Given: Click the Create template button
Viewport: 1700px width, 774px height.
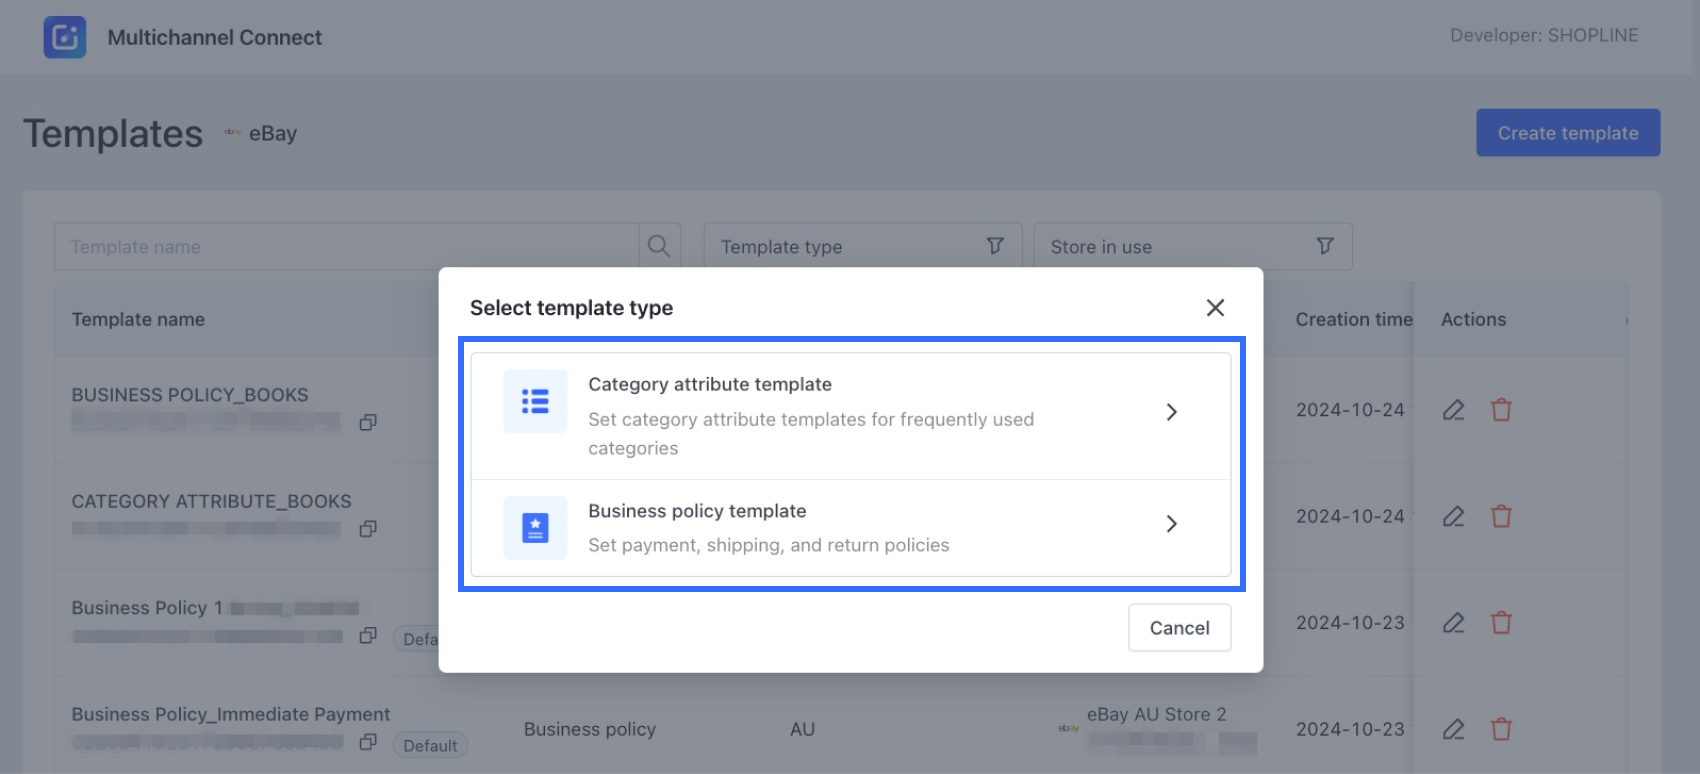Looking at the screenshot, I should (1567, 133).
